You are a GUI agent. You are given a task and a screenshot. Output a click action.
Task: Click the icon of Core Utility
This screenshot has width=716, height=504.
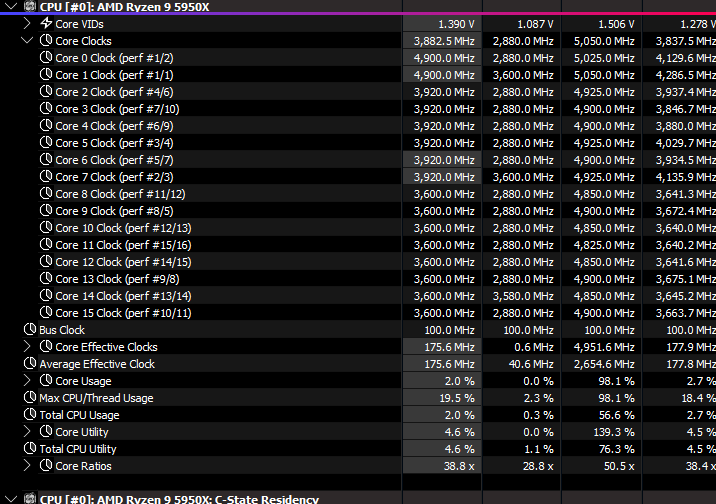pyautogui.click(x=46, y=431)
